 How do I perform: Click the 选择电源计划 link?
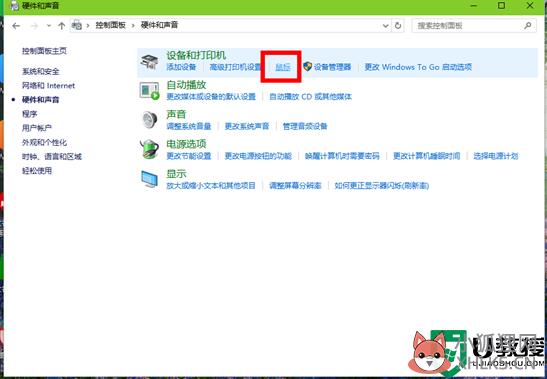pos(496,156)
